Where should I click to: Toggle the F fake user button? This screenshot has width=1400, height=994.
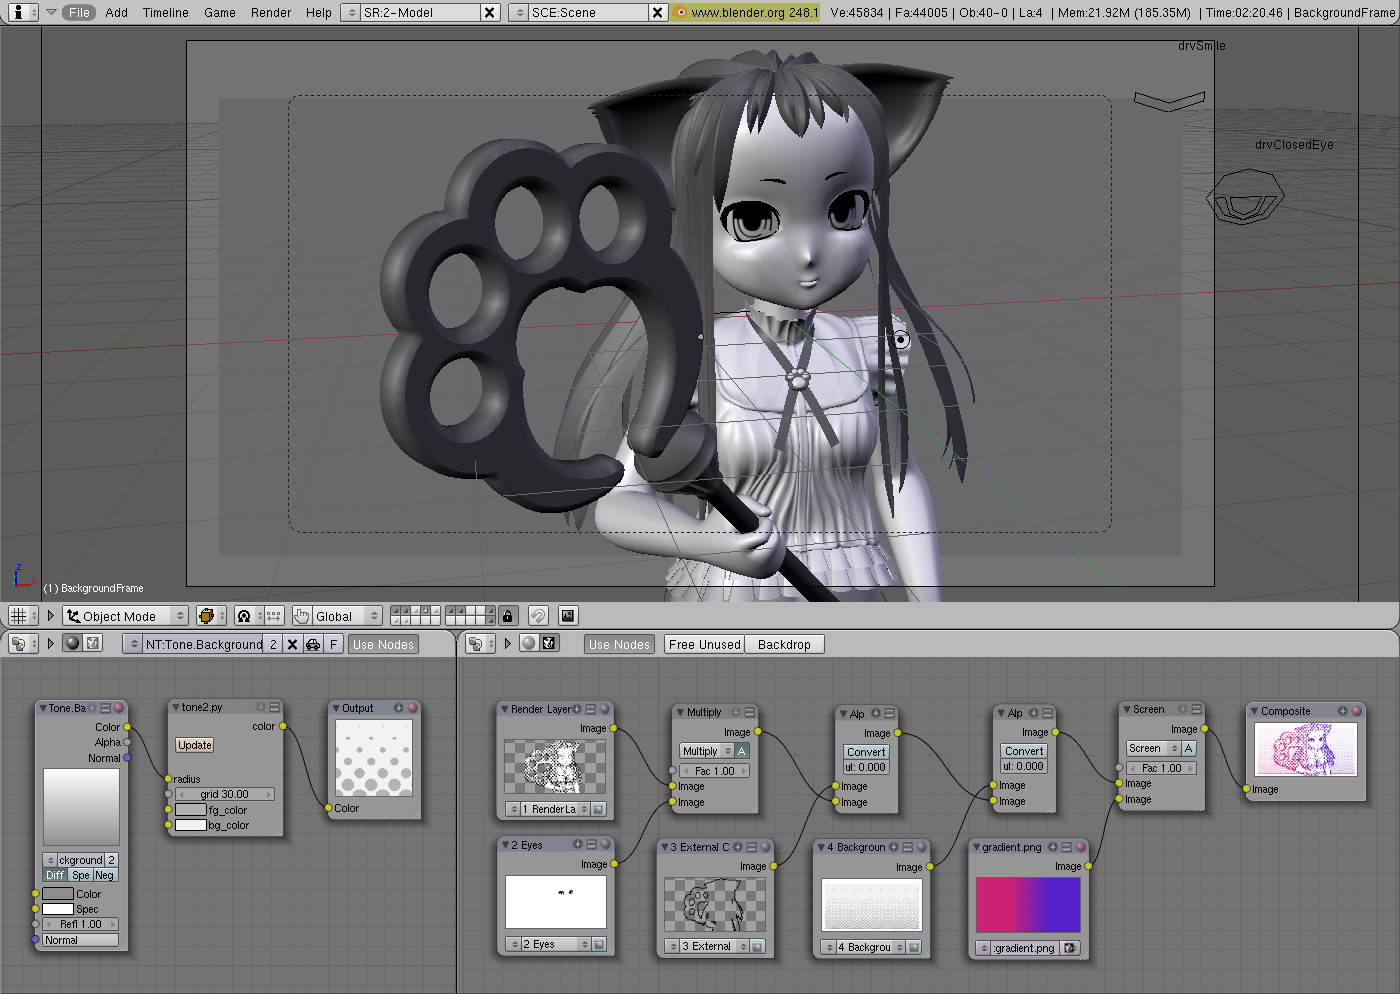click(334, 645)
